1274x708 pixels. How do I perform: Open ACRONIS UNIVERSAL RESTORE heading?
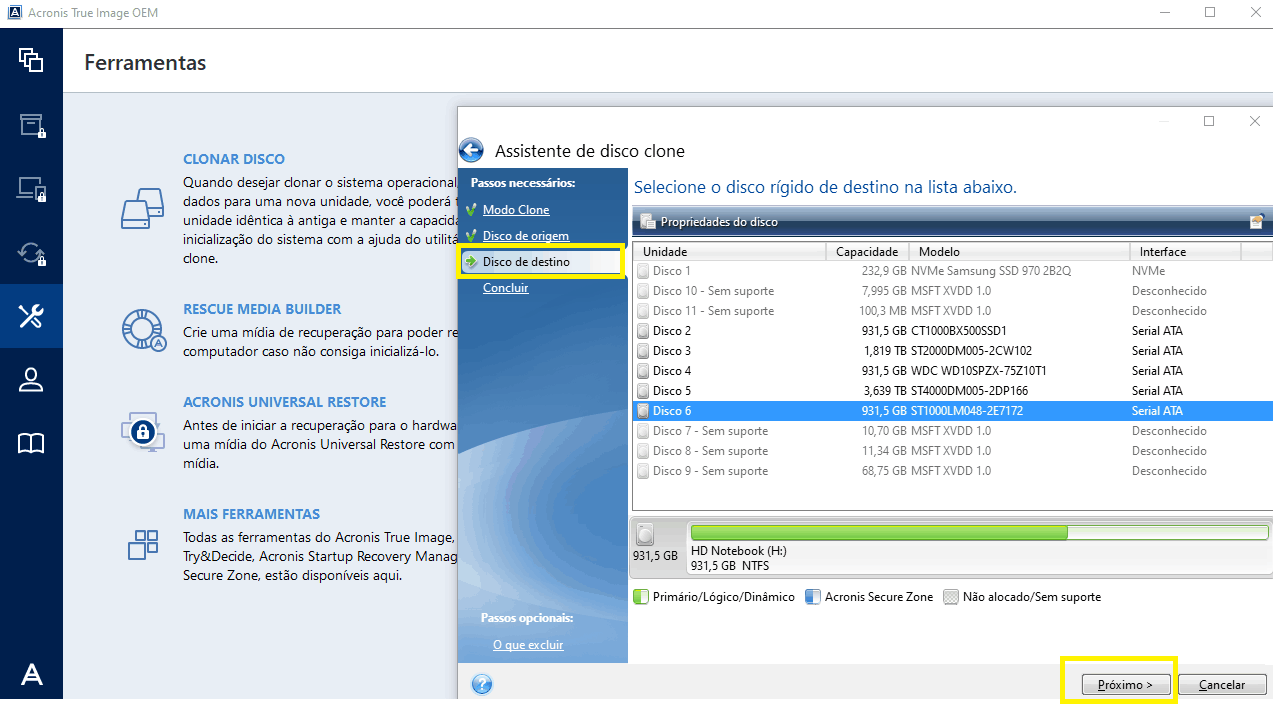tap(285, 402)
